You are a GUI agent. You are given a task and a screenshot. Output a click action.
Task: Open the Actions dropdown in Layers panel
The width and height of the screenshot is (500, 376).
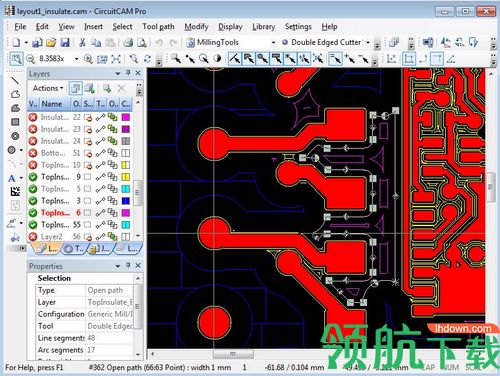(48, 88)
